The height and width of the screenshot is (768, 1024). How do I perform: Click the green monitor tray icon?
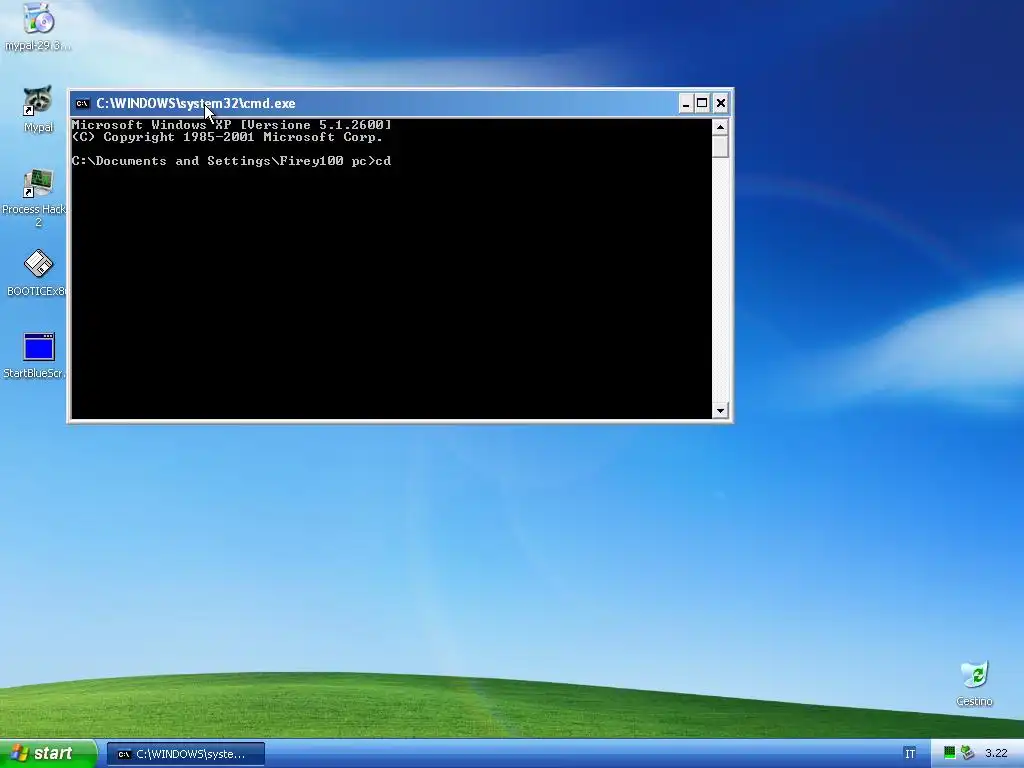[x=950, y=753]
